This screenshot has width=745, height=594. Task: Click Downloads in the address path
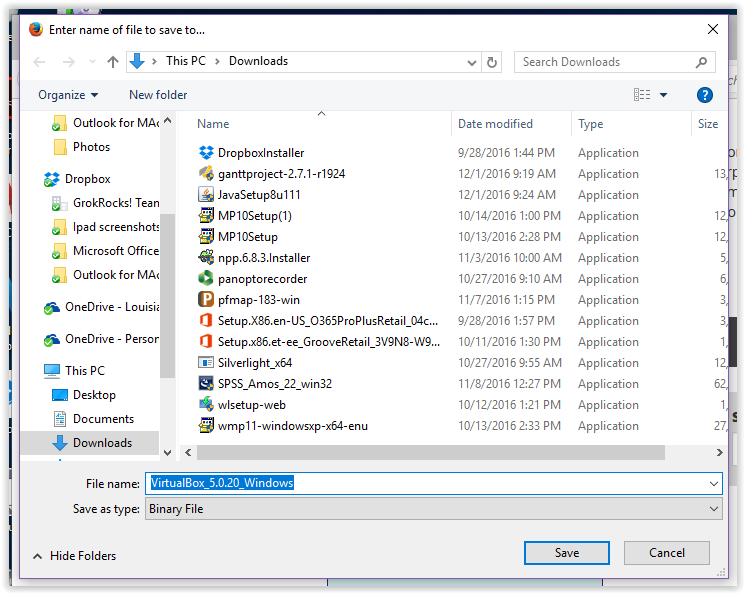click(258, 61)
